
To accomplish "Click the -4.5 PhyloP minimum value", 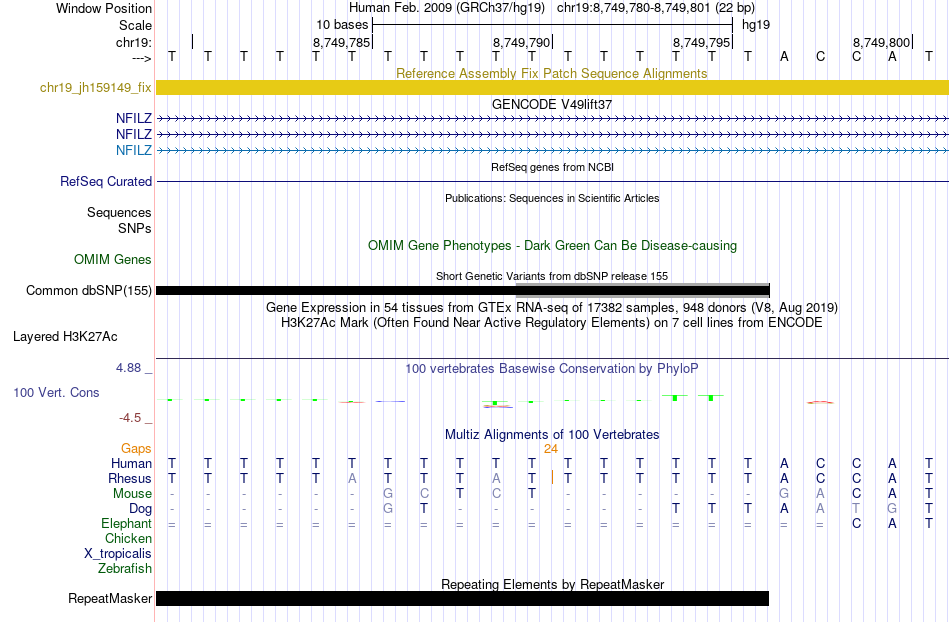I will [130, 418].
